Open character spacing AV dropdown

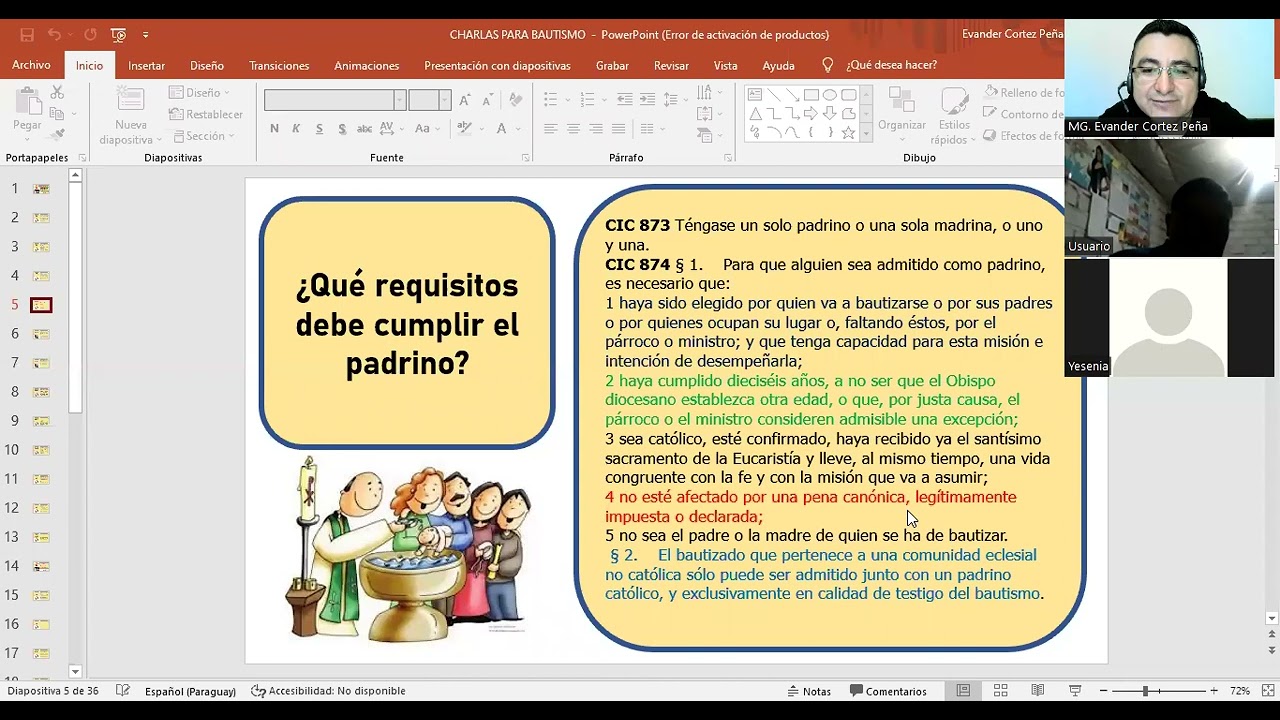coord(393,129)
